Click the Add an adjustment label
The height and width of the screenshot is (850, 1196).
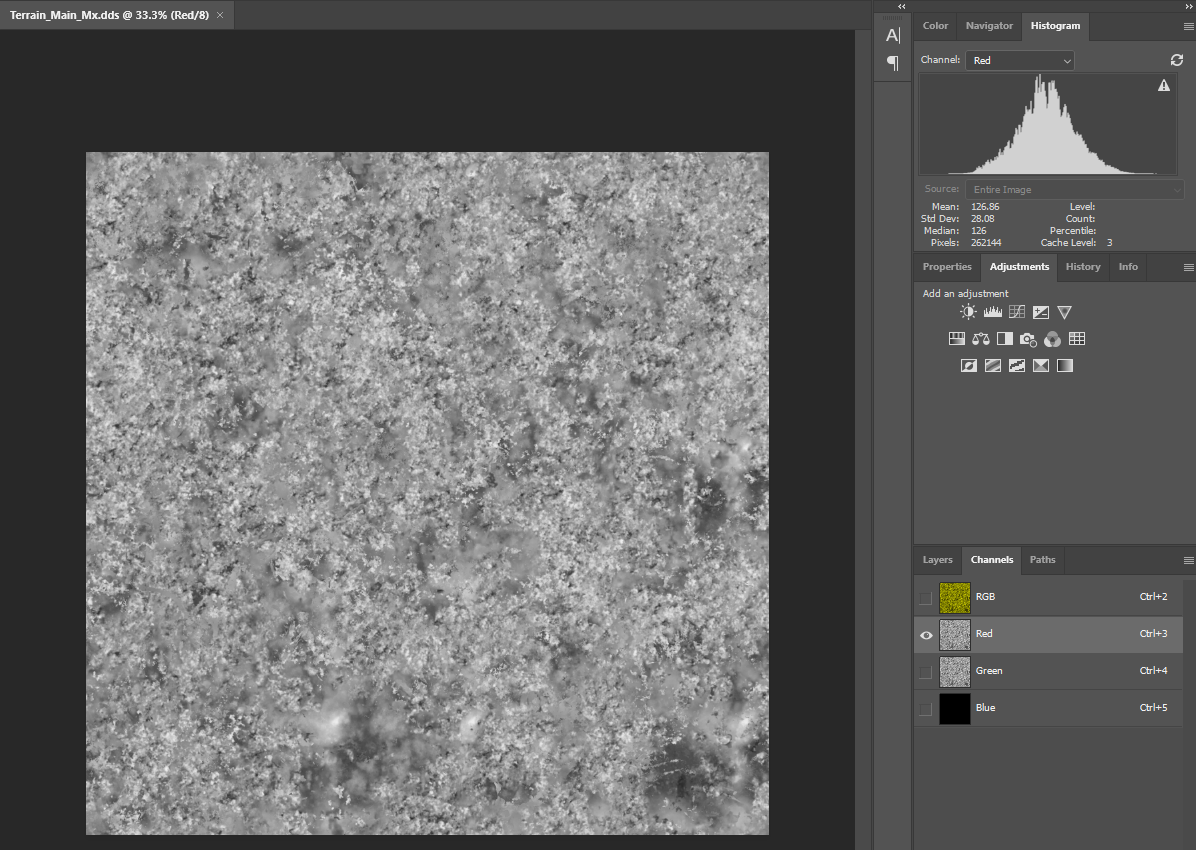click(x=966, y=293)
